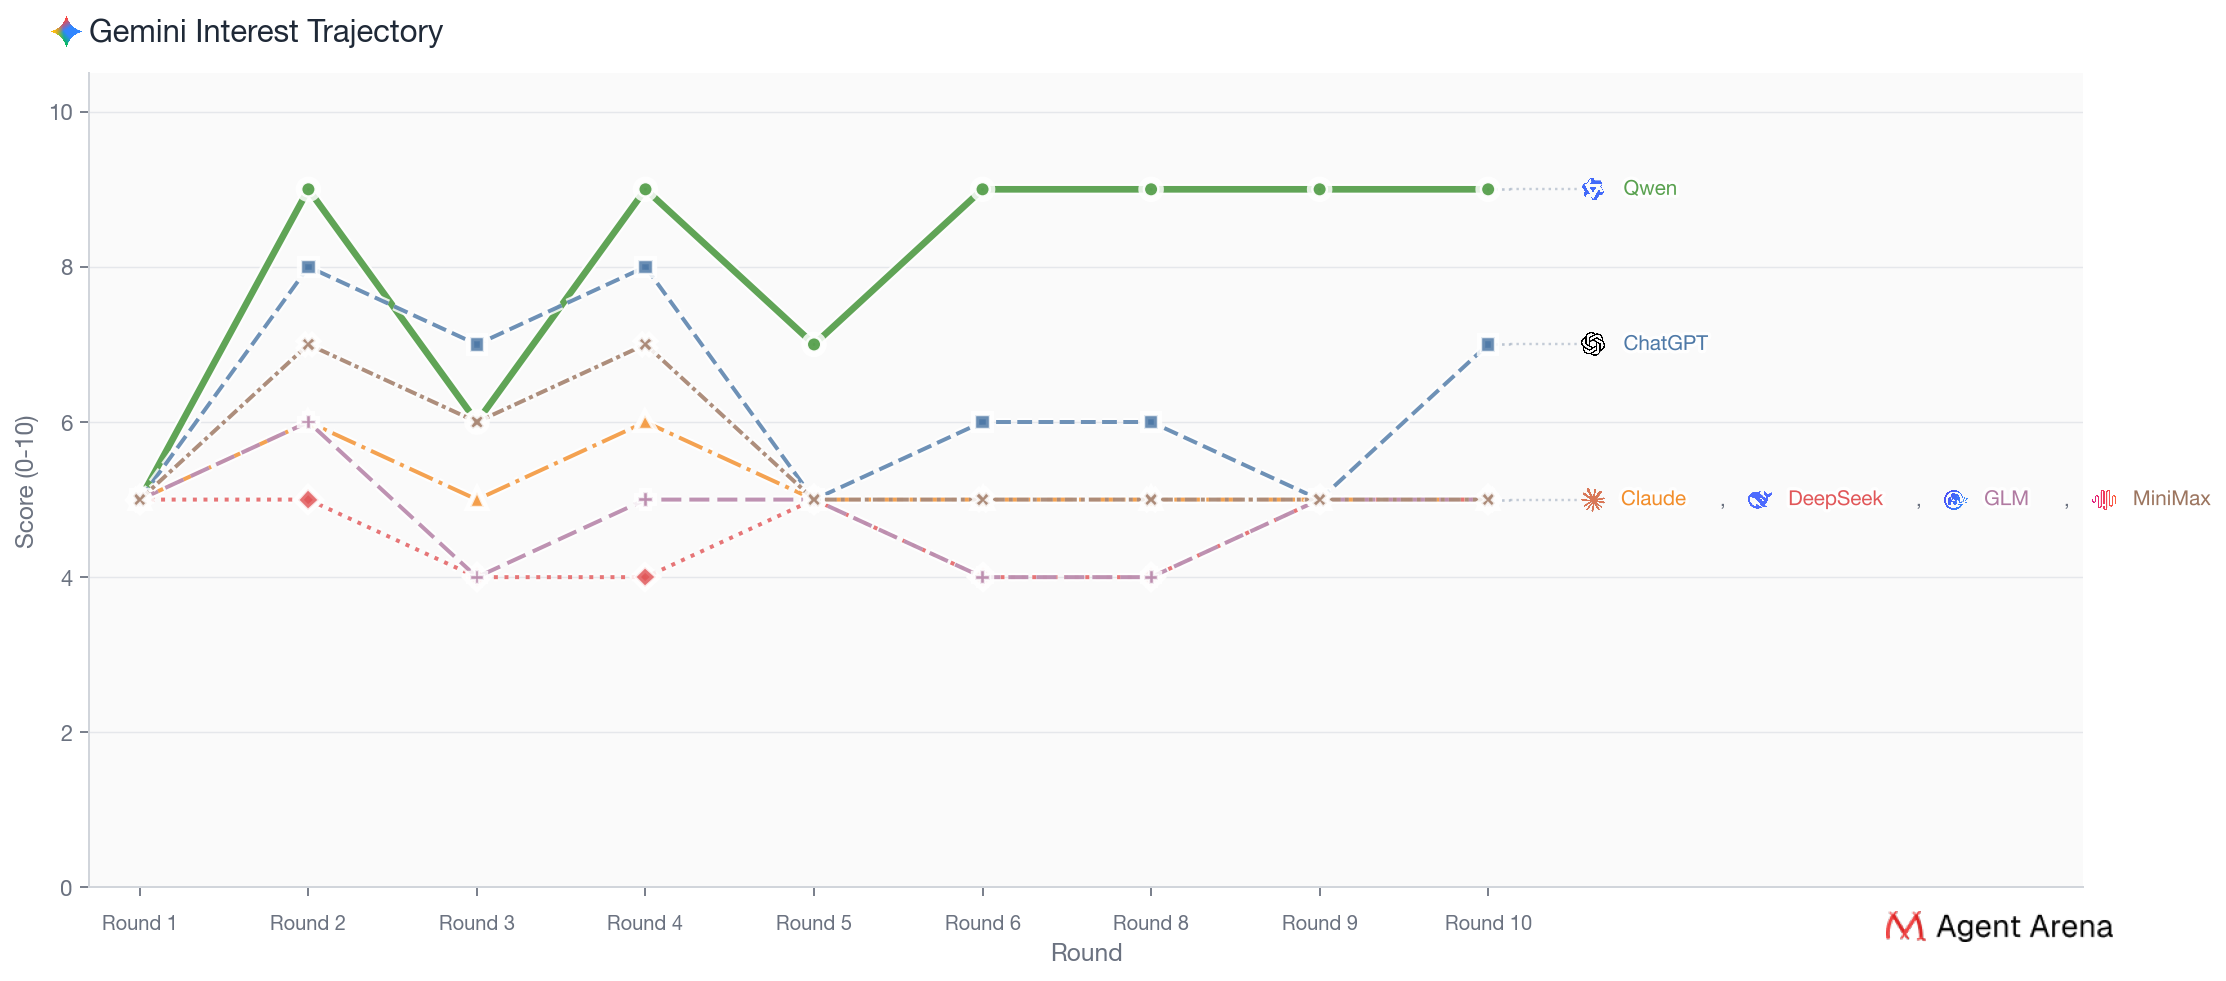This screenshot has height=981, width=2226.
Task: Click the orange triangle marker at Round 3
Action: pos(477,500)
